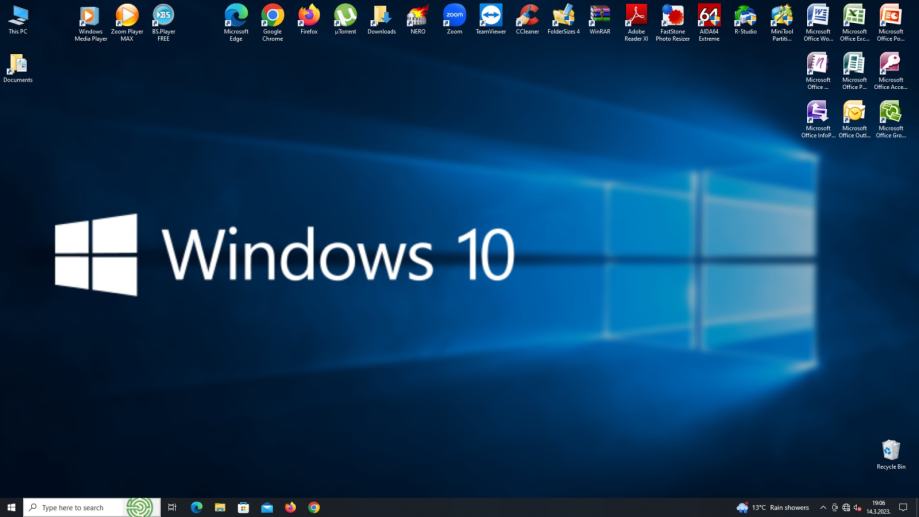Open the Recycle Bin
This screenshot has width=919, height=517.
(890, 454)
